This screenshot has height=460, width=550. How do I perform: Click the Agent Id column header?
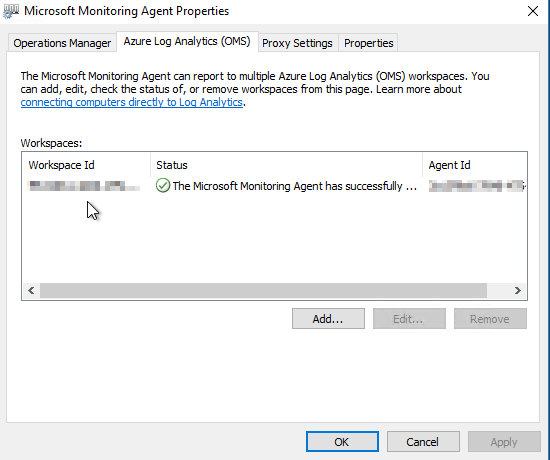tap(475, 165)
